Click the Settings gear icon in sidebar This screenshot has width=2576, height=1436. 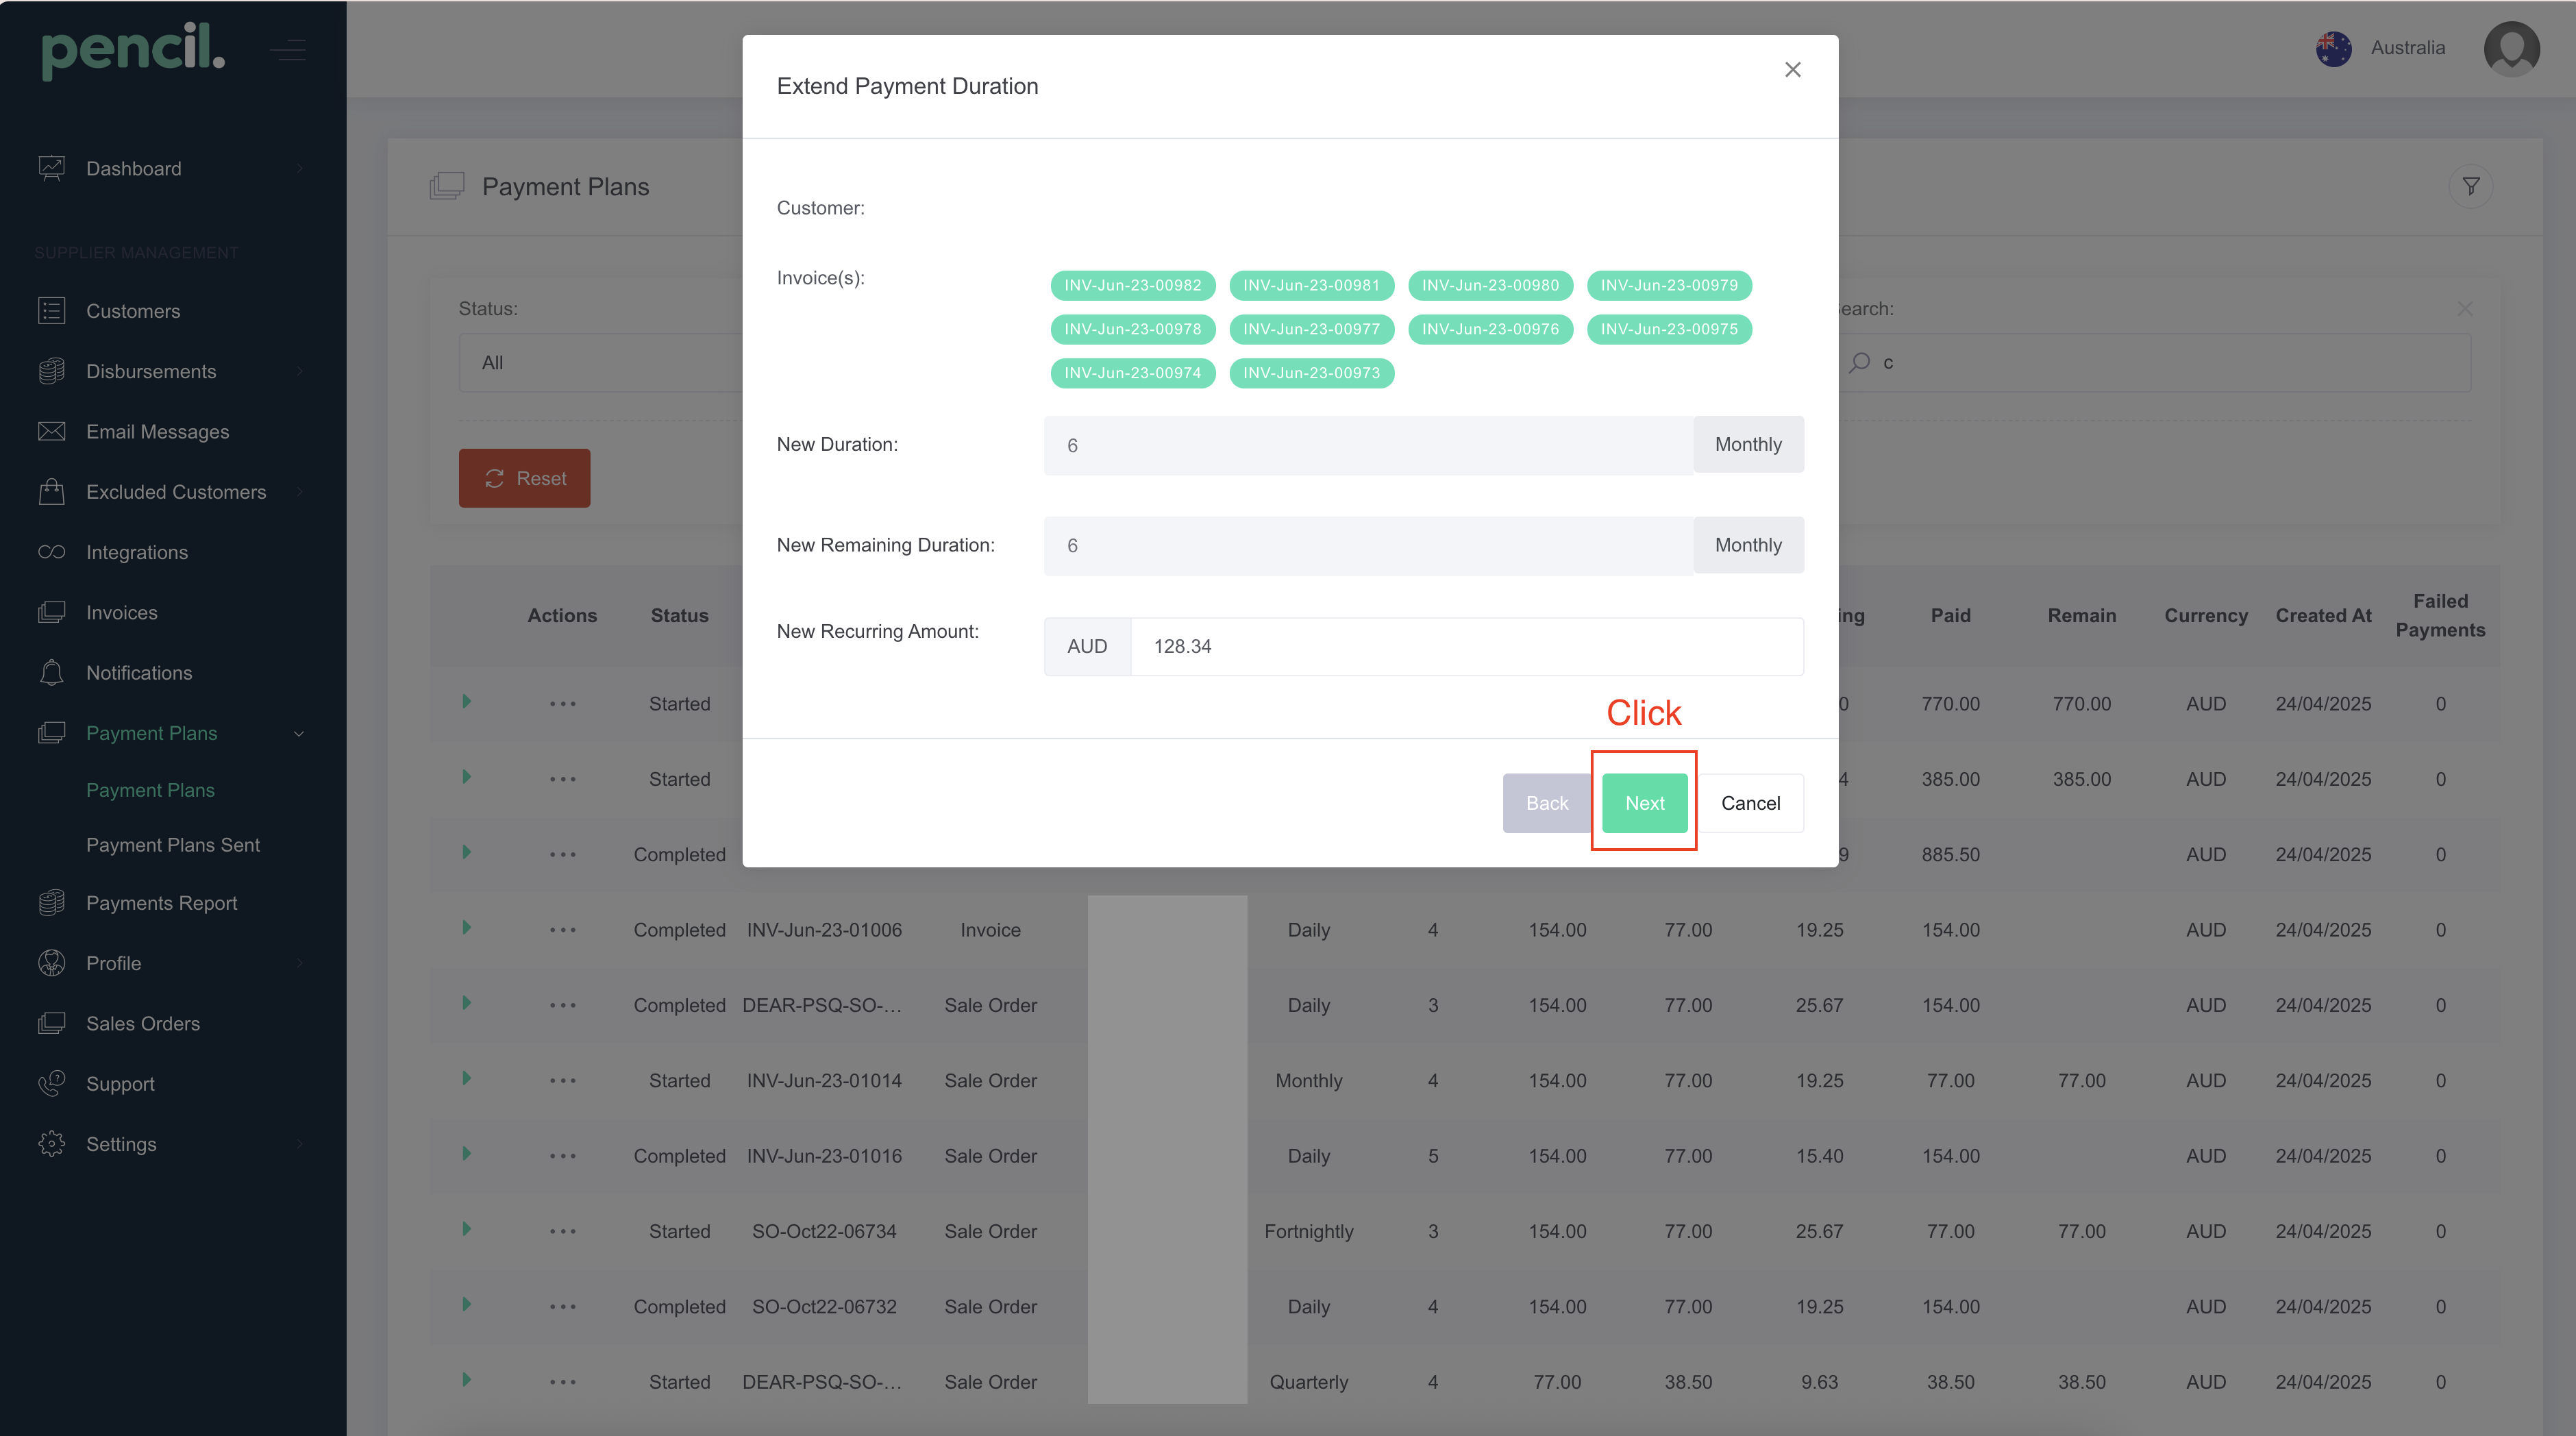tap(51, 1143)
